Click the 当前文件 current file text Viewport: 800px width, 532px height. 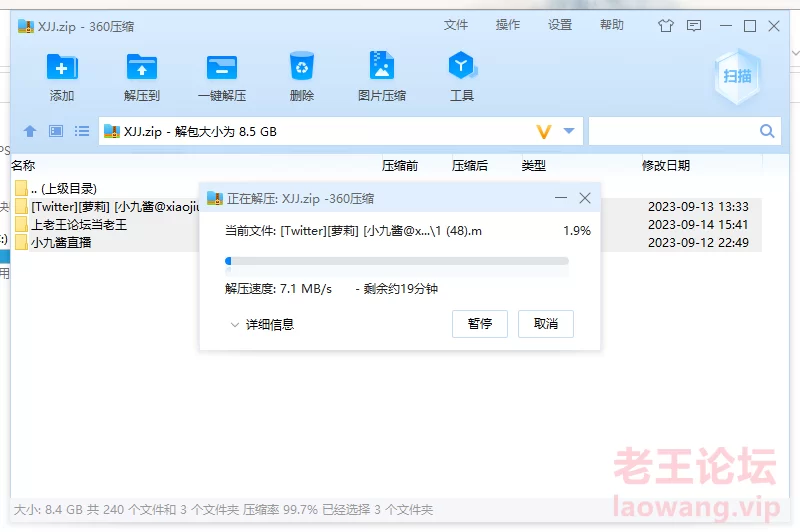353,231
